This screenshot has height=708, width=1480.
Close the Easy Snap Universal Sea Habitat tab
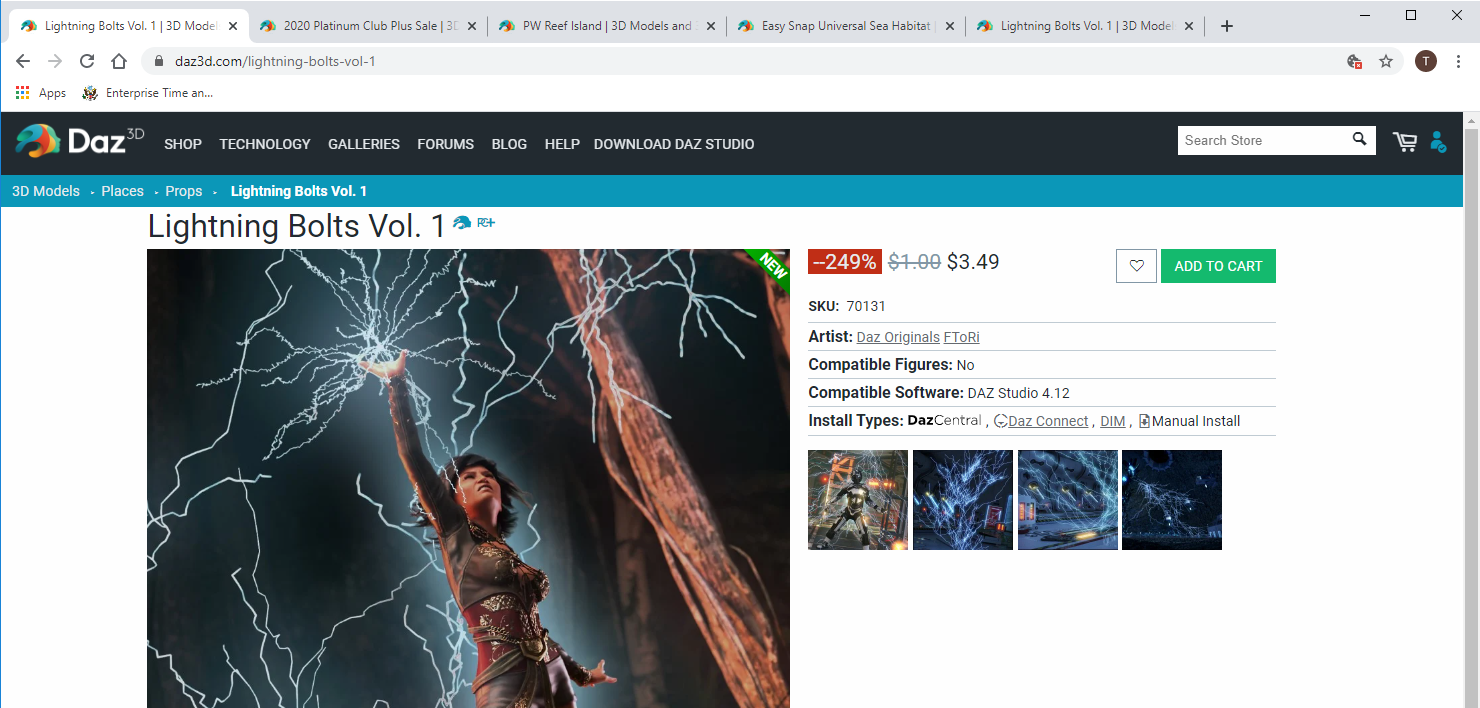(950, 26)
